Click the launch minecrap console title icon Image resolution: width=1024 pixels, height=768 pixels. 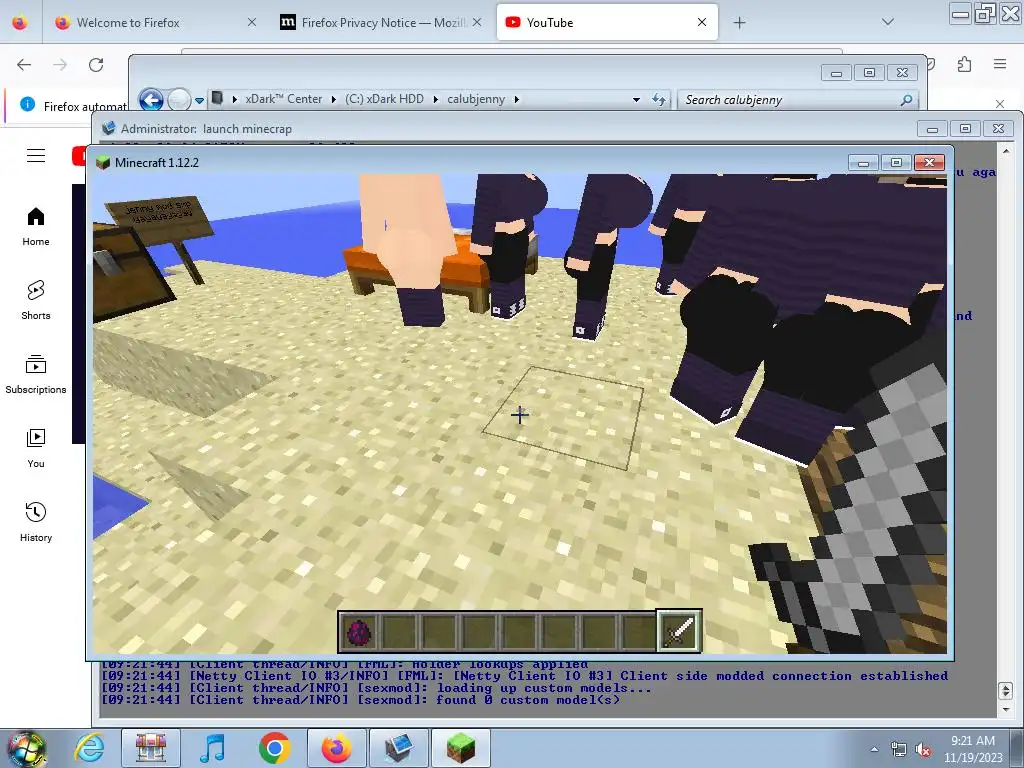pos(108,129)
